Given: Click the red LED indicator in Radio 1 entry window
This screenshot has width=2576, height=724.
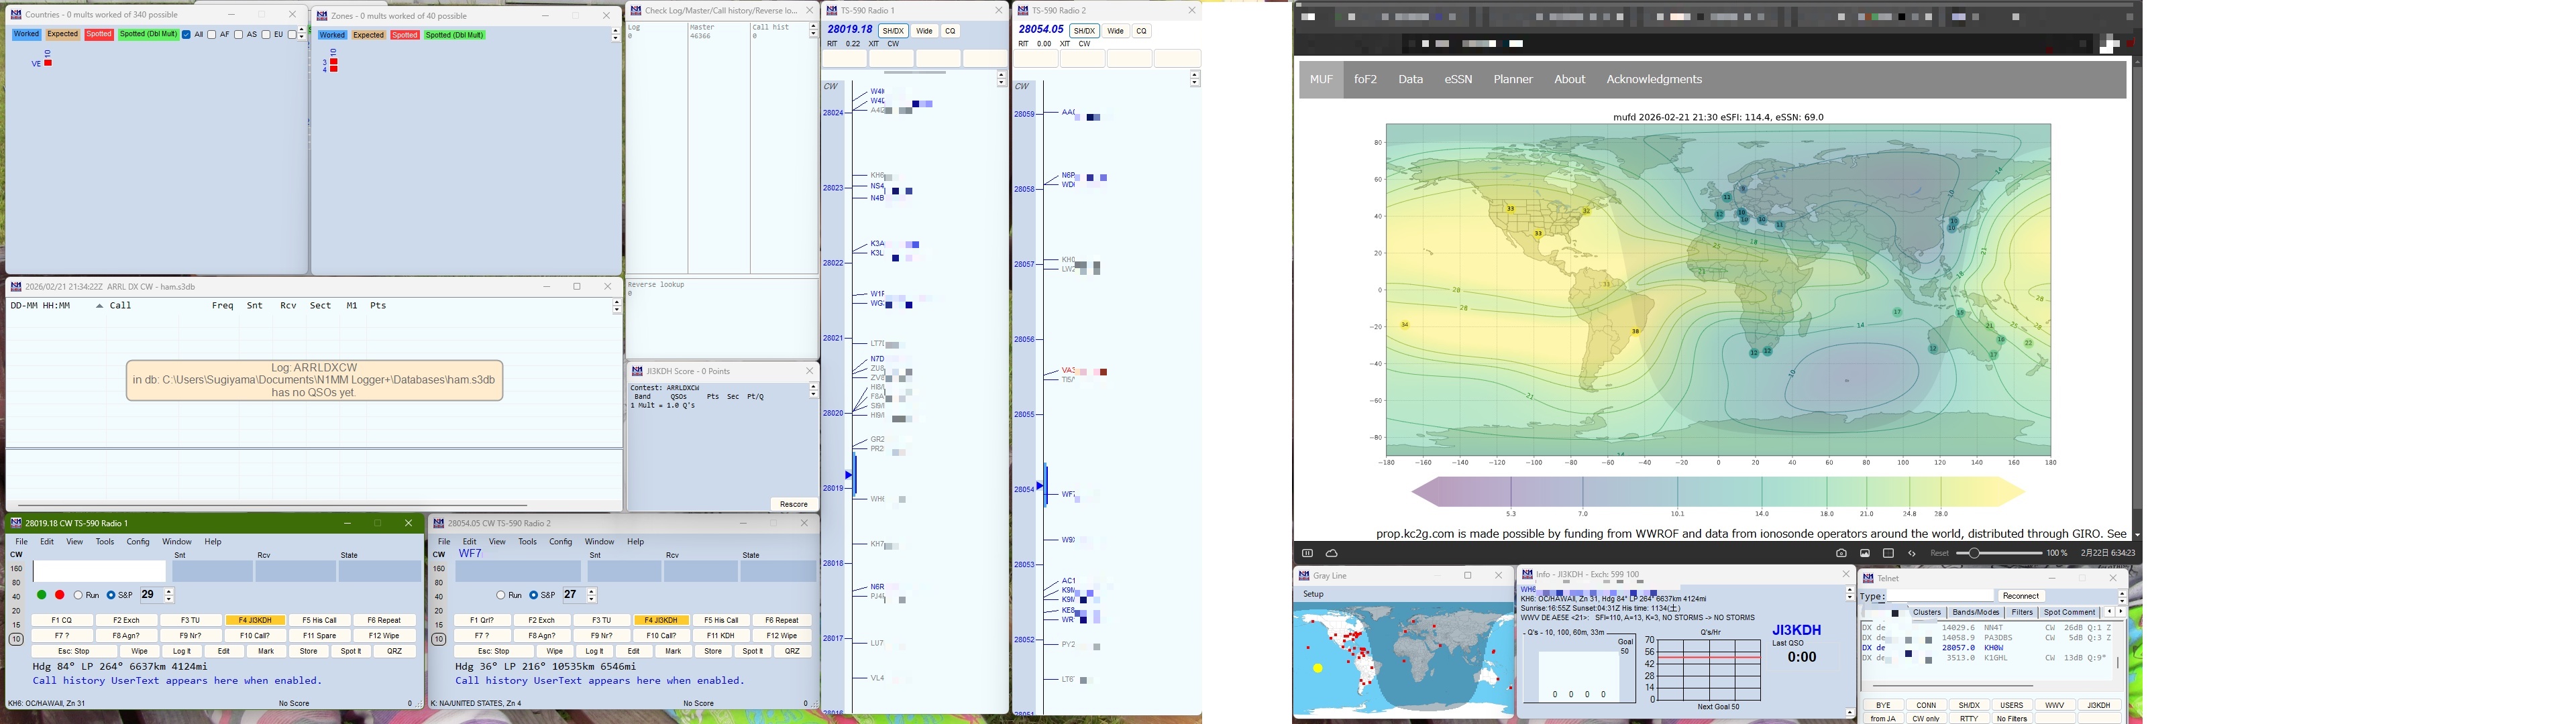Looking at the screenshot, I should pyautogui.click(x=60, y=595).
